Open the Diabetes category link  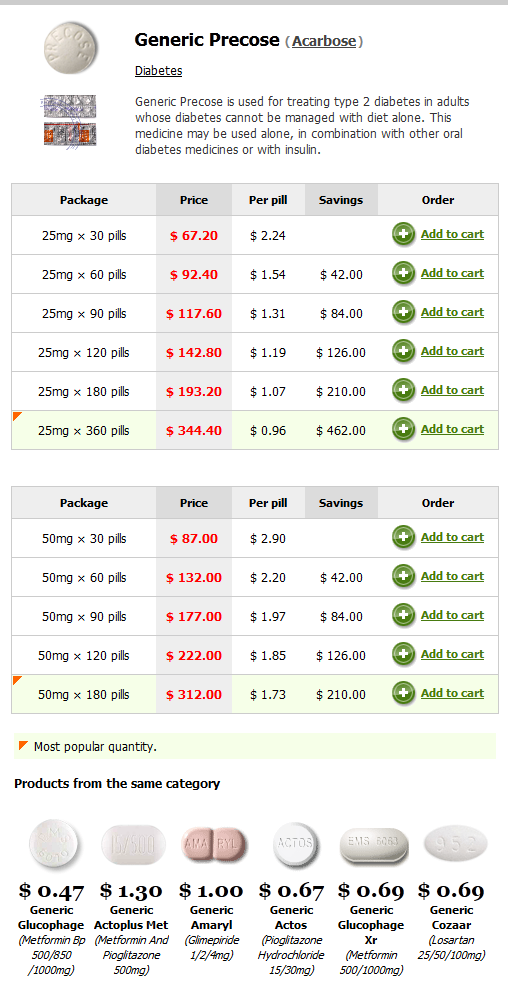point(158,71)
